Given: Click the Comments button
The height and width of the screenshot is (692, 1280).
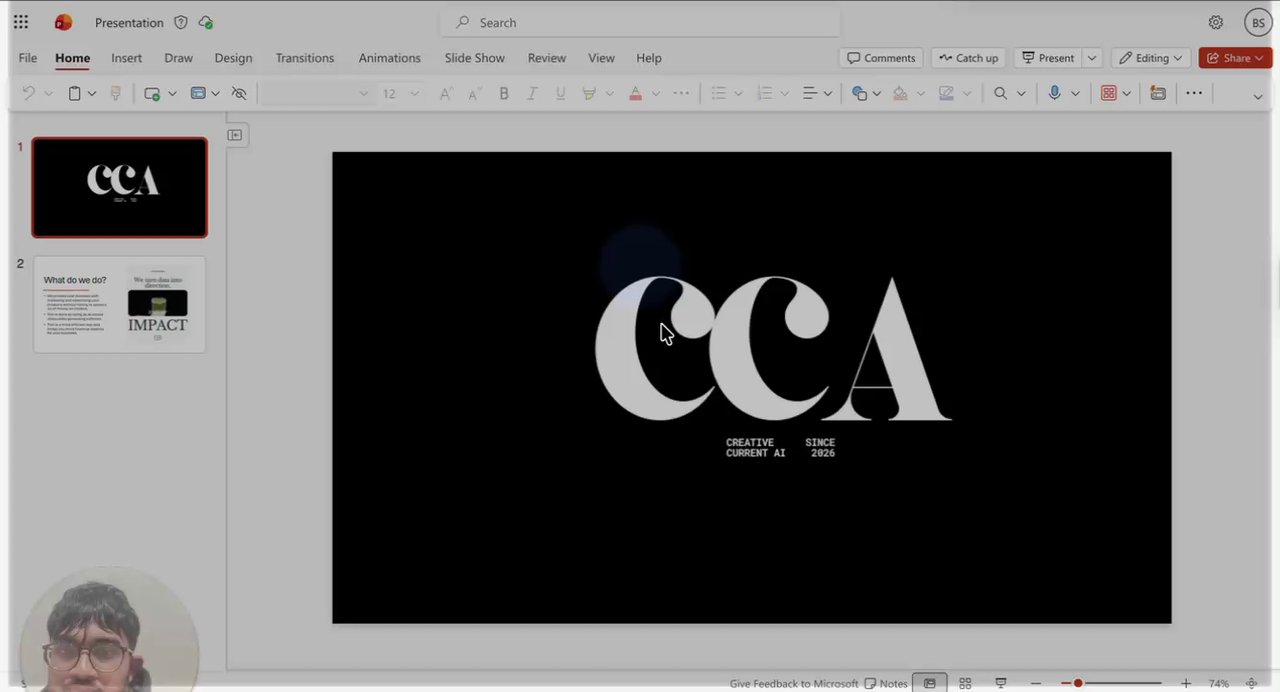Looking at the screenshot, I should pyautogui.click(x=881, y=58).
